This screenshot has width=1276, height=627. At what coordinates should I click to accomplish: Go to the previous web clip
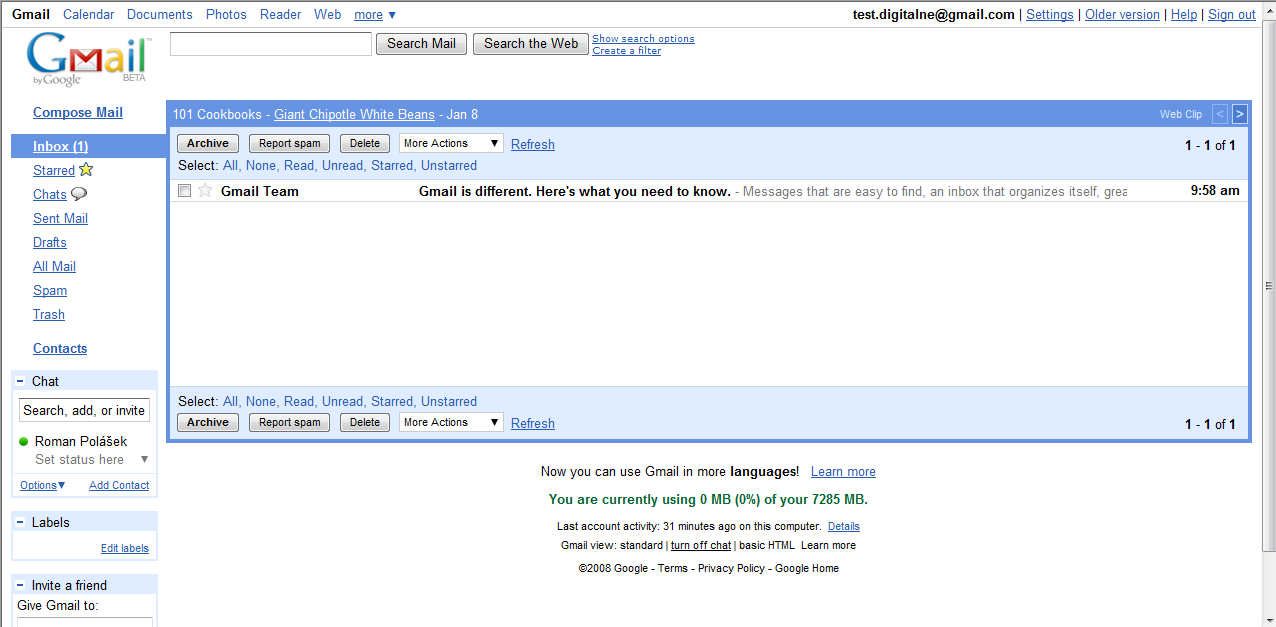[x=1220, y=114]
